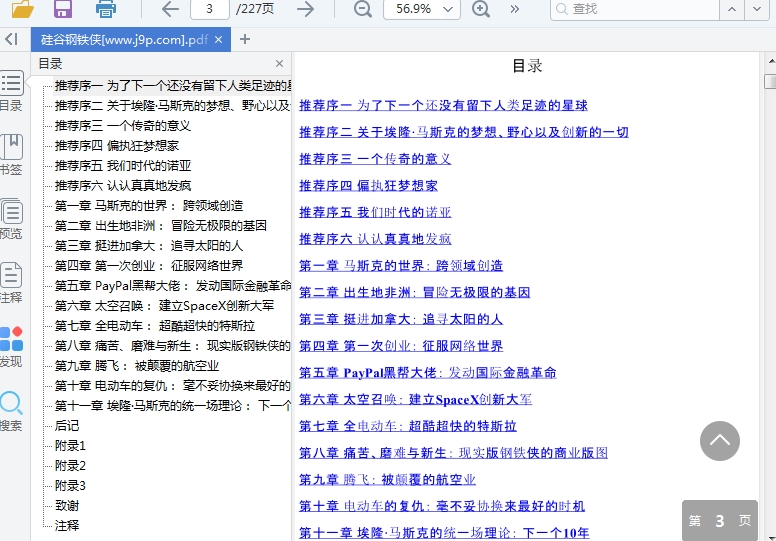Open page link 第七章 全电动车：超酷超快的特斯拉
Screen dimensions: 776x541
pos(408,426)
